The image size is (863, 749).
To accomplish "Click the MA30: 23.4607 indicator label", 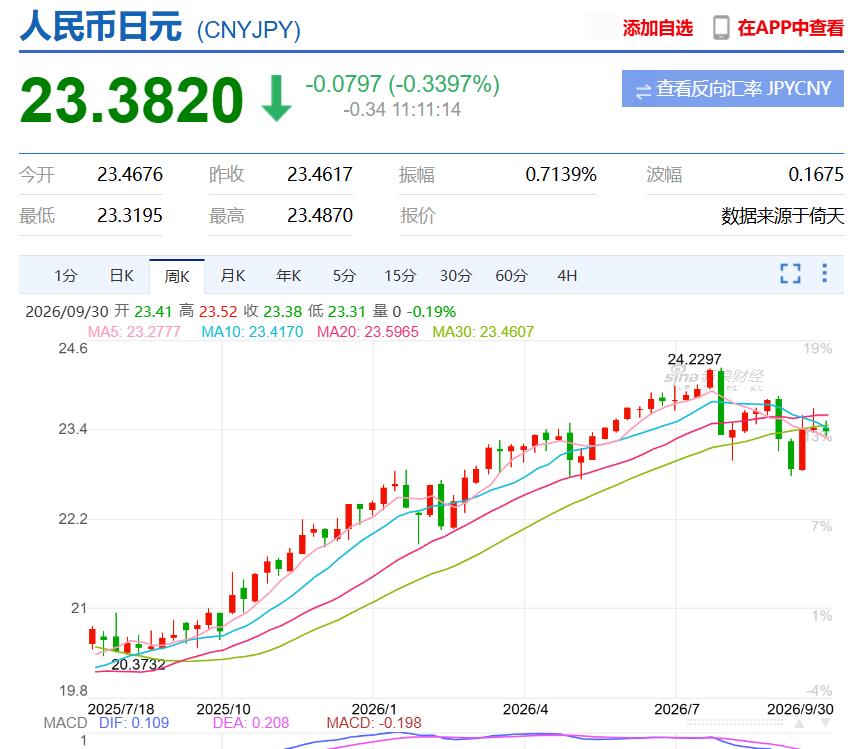I will click(483, 332).
